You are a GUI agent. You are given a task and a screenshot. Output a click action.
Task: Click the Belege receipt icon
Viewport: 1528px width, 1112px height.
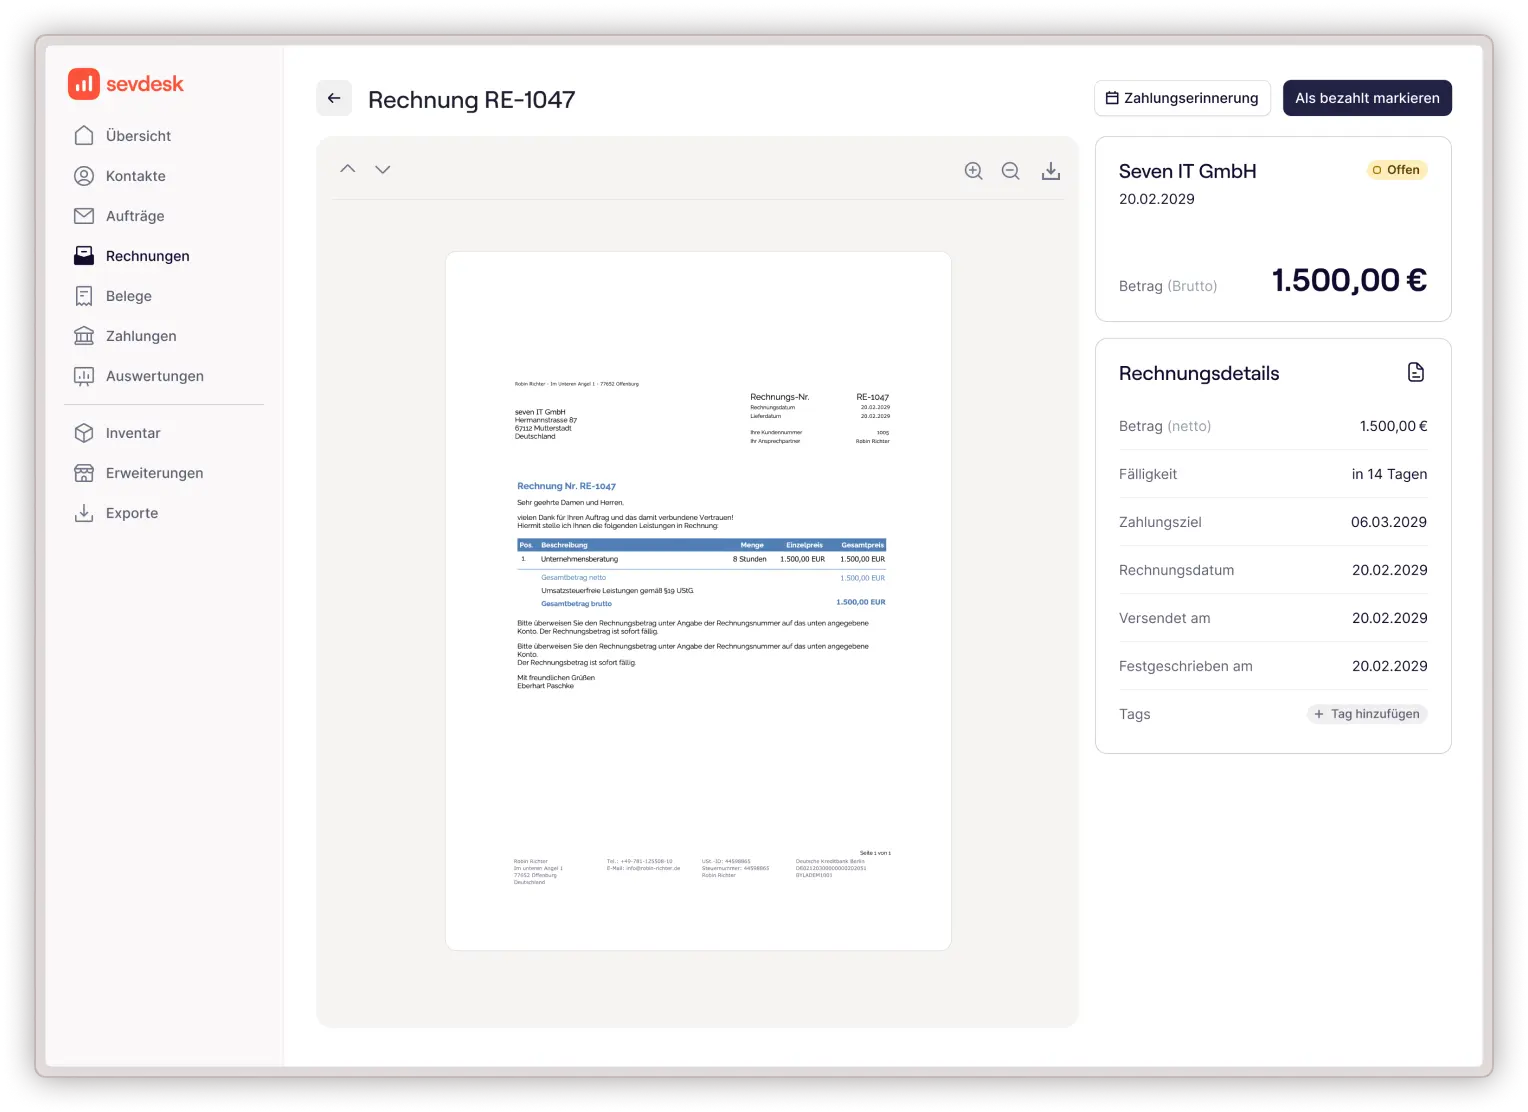(84, 296)
